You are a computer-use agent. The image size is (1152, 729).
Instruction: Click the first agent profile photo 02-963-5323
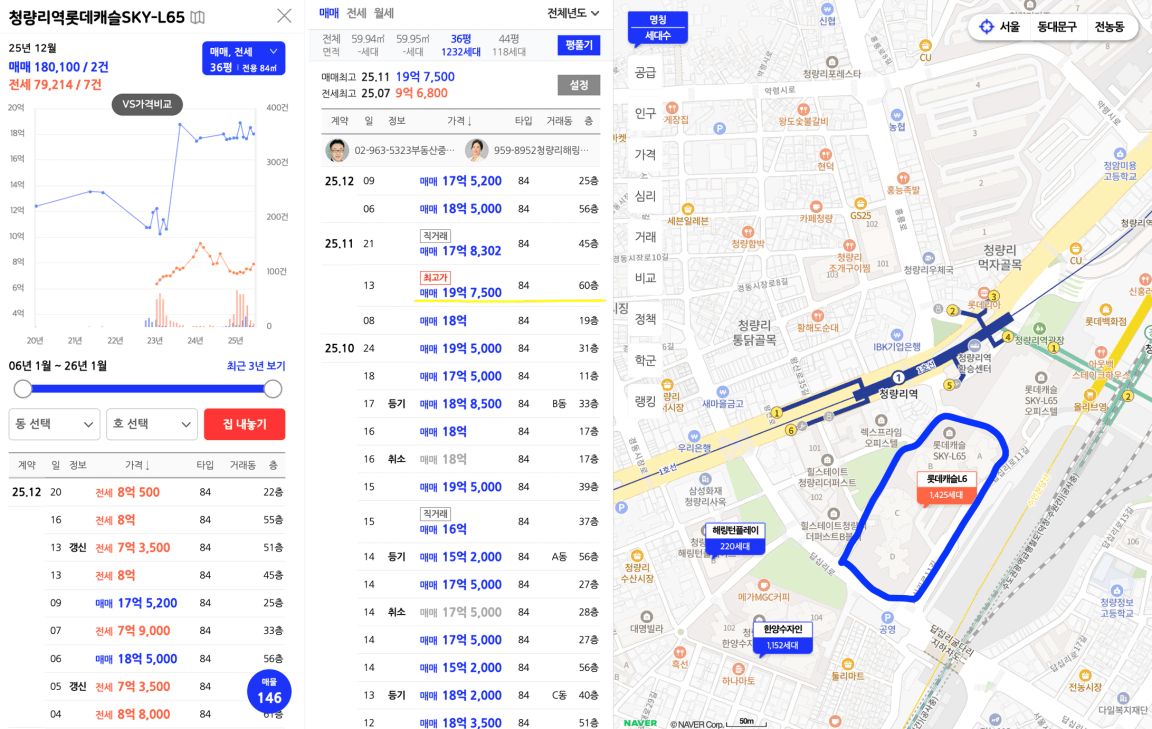pos(337,150)
